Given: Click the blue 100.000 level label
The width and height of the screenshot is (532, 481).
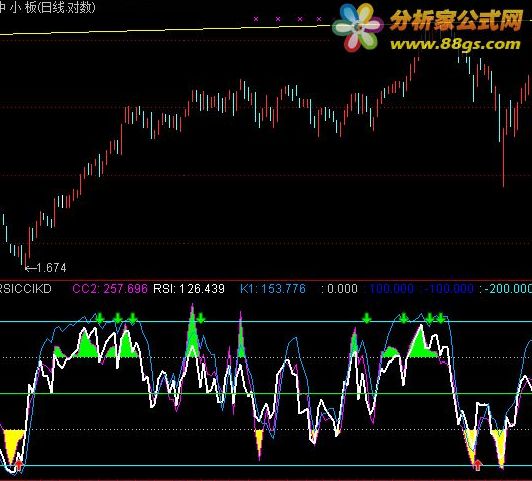Looking at the screenshot, I should point(392,289).
